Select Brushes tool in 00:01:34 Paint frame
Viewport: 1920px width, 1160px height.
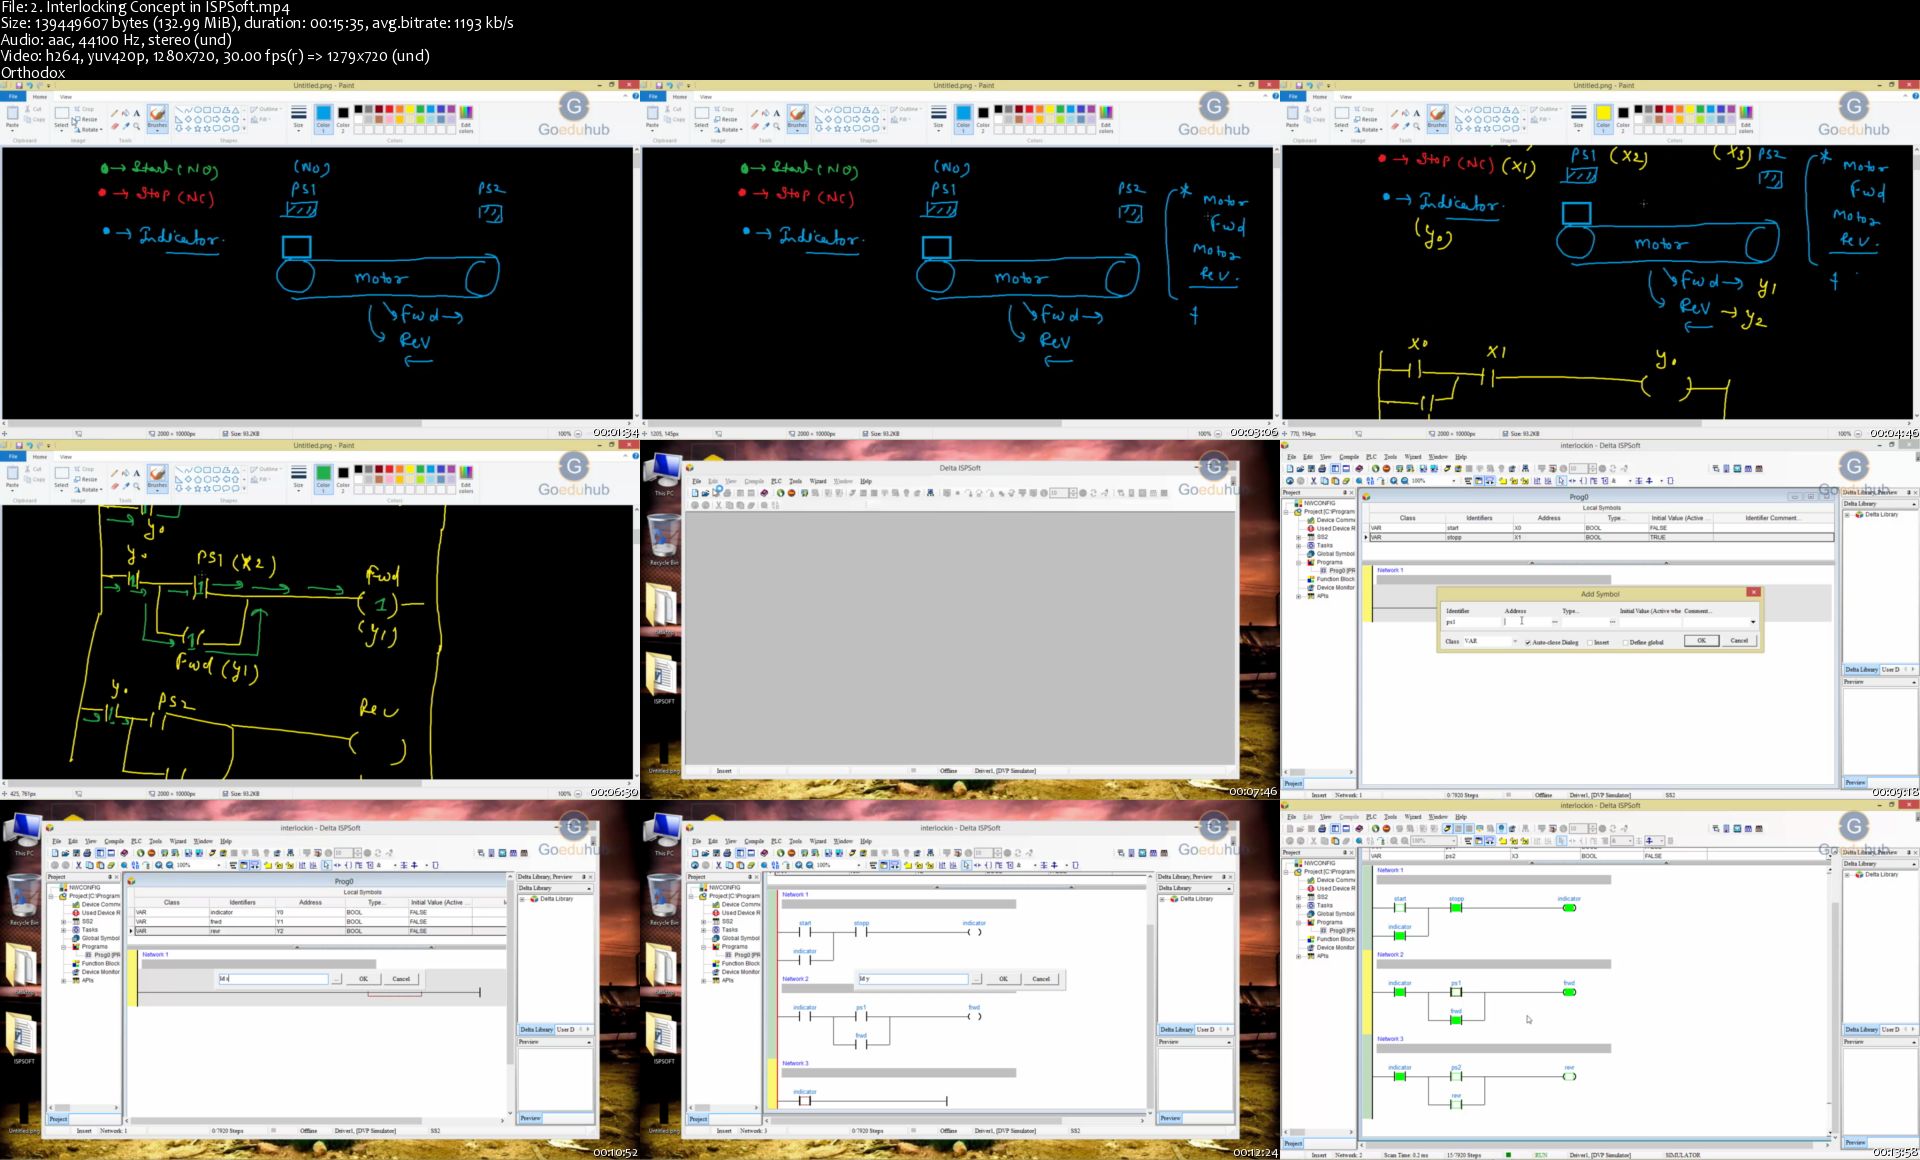(x=157, y=119)
